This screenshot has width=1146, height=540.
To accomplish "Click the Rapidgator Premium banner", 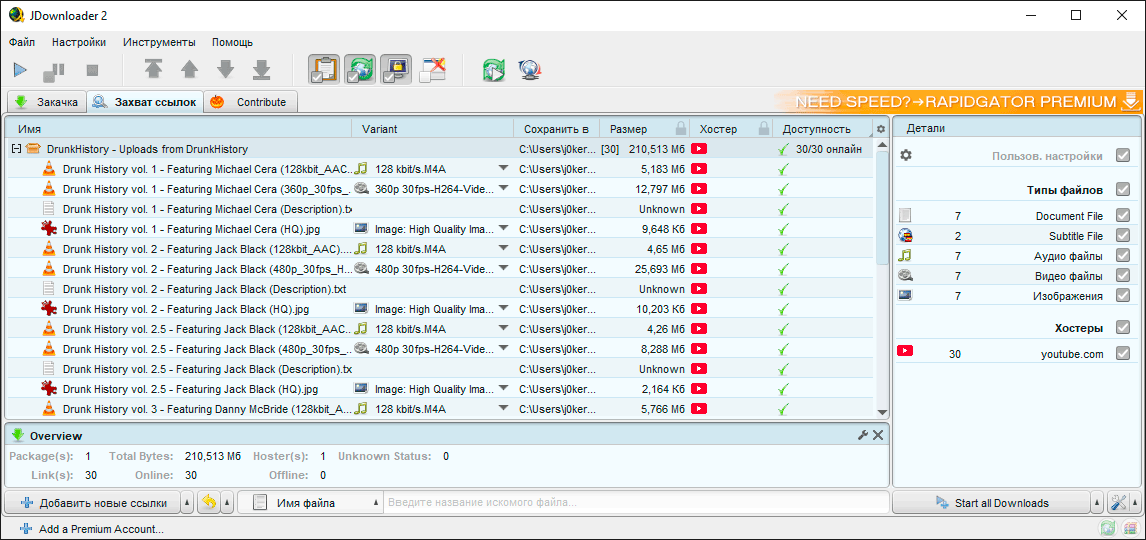I will pos(957,102).
